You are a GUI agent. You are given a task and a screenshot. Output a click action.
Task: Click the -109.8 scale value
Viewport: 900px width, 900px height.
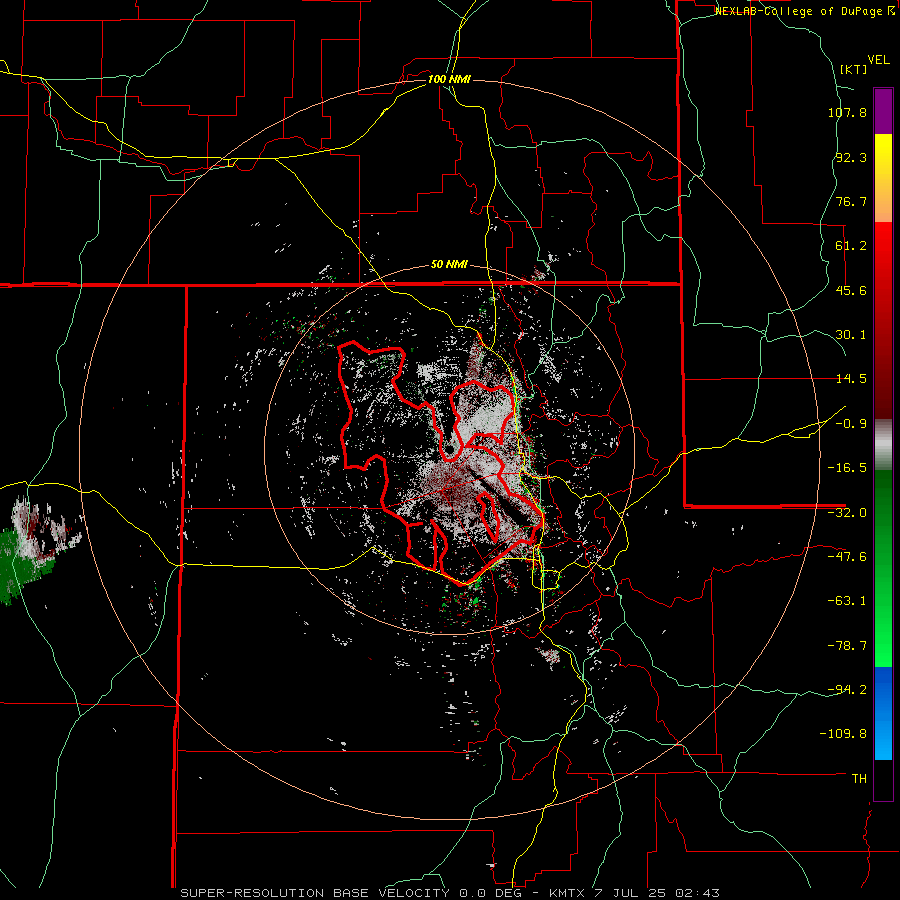pos(843,734)
